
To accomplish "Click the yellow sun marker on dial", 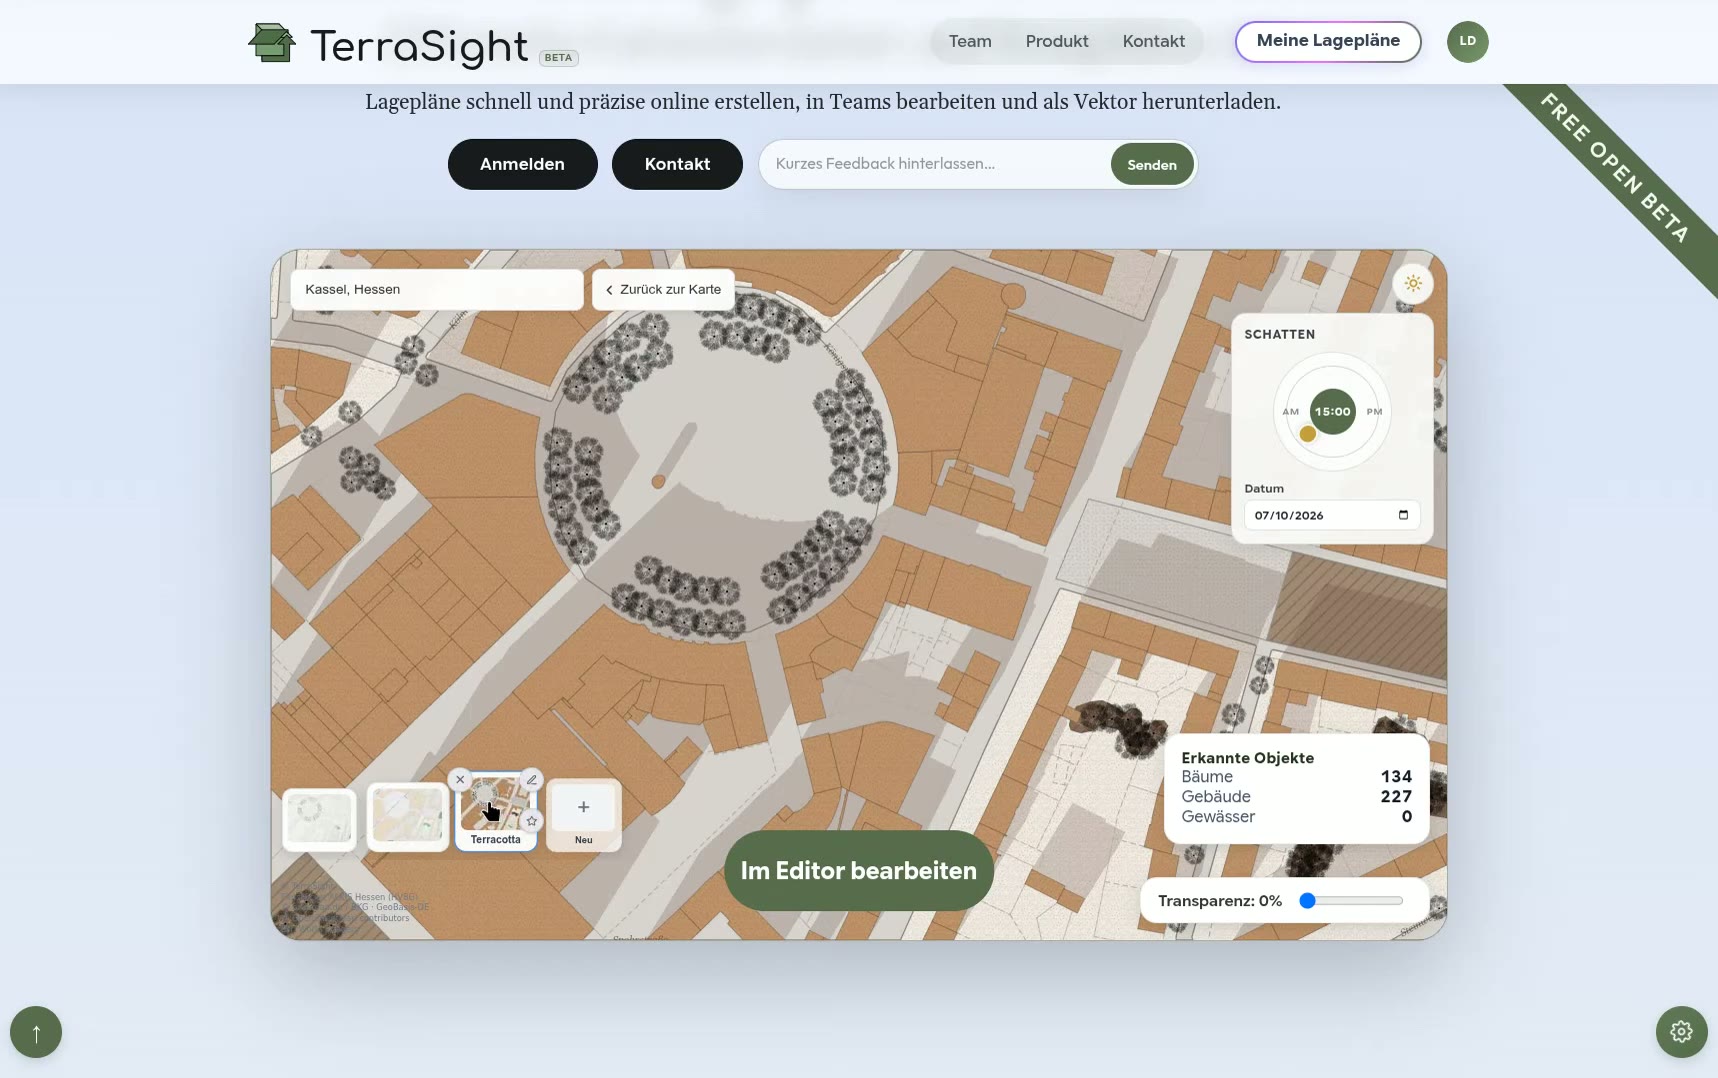I will tap(1307, 434).
